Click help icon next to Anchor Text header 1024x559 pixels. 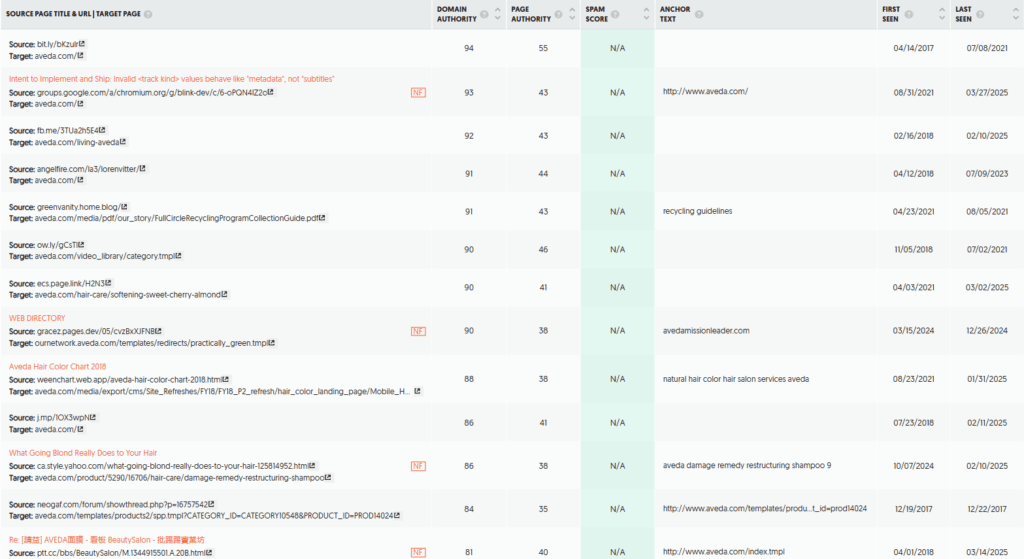[x=699, y=14]
